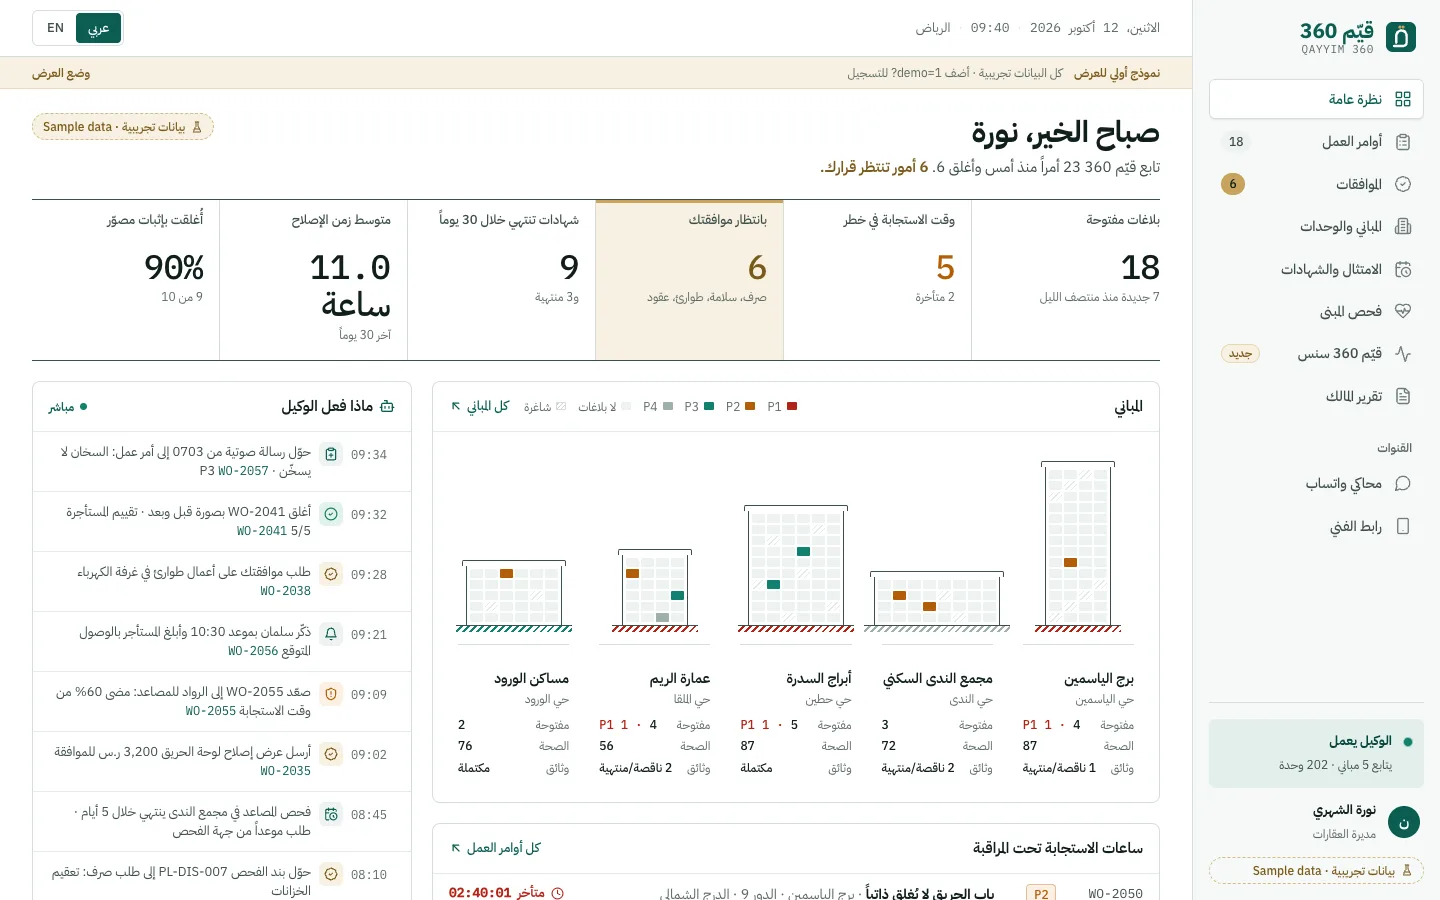Screen dimensions: 1440x900
Task: Toggle the لا بلاغات legend filter
Action: pyautogui.click(x=605, y=407)
